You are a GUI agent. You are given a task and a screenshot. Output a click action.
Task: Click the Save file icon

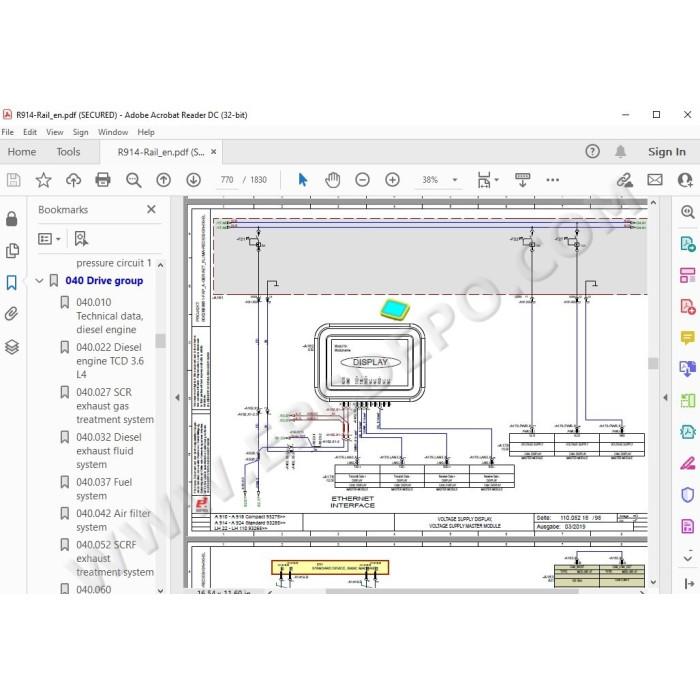[13, 180]
